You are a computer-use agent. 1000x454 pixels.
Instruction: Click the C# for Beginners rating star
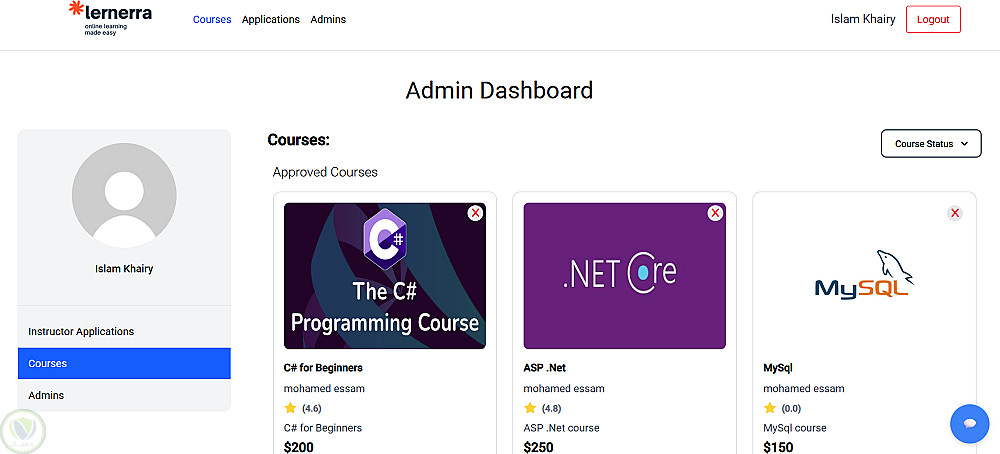(x=290, y=408)
